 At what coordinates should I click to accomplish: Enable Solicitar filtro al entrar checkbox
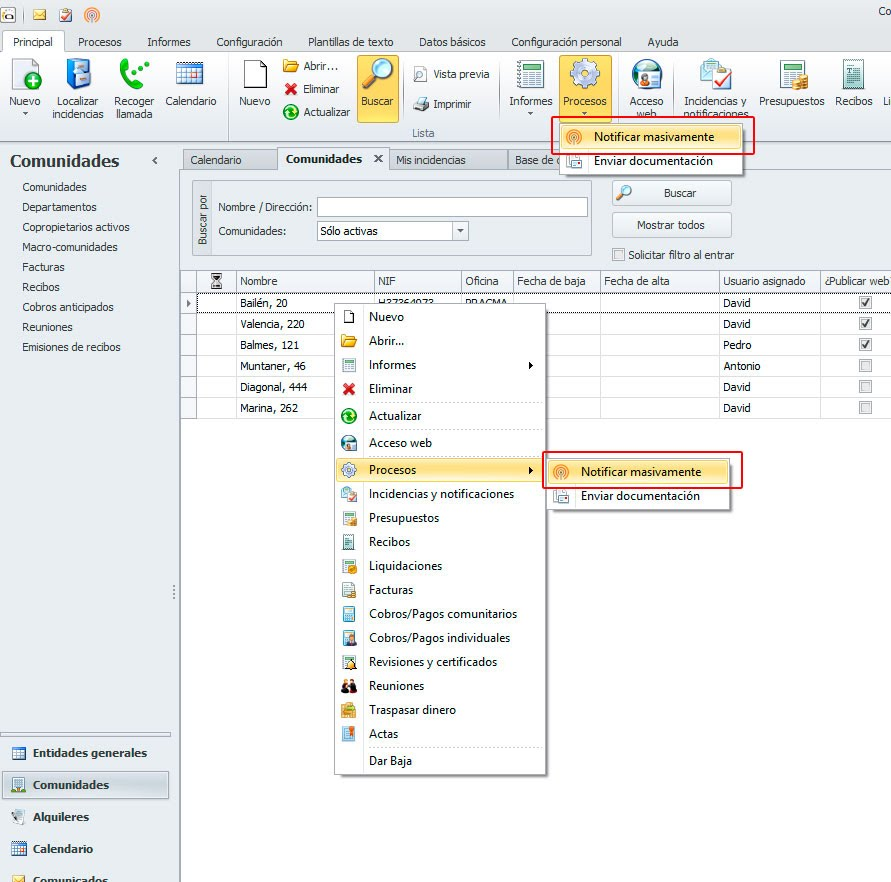pyautogui.click(x=619, y=255)
